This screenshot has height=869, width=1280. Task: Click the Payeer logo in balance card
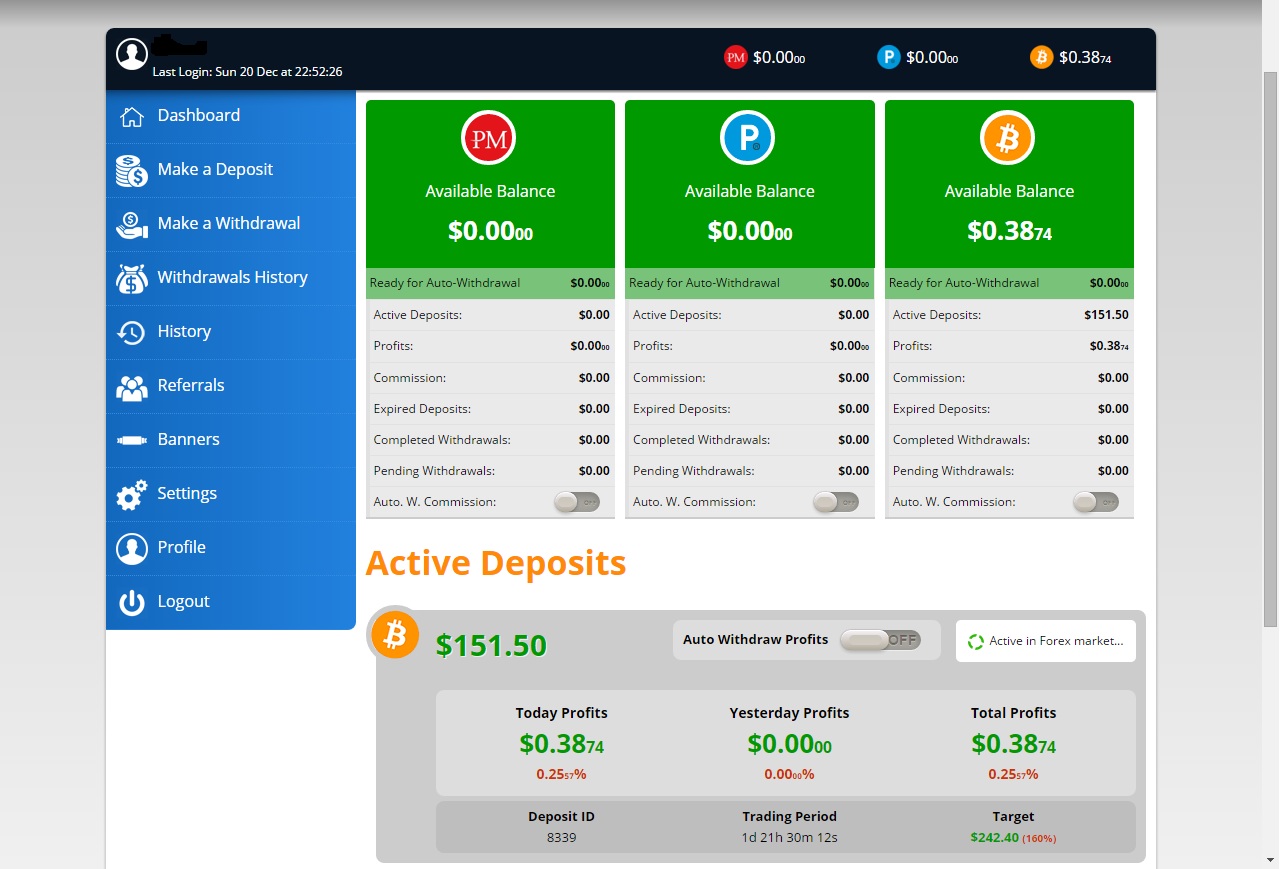pos(749,138)
